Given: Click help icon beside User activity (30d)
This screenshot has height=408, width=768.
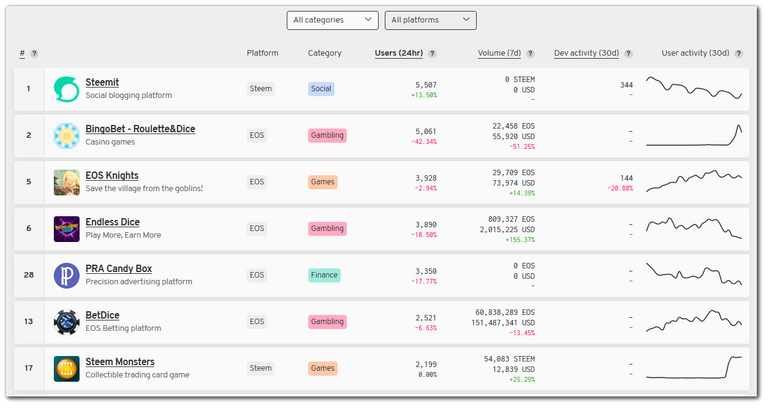Looking at the screenshot, I should [x=739, y=54].
